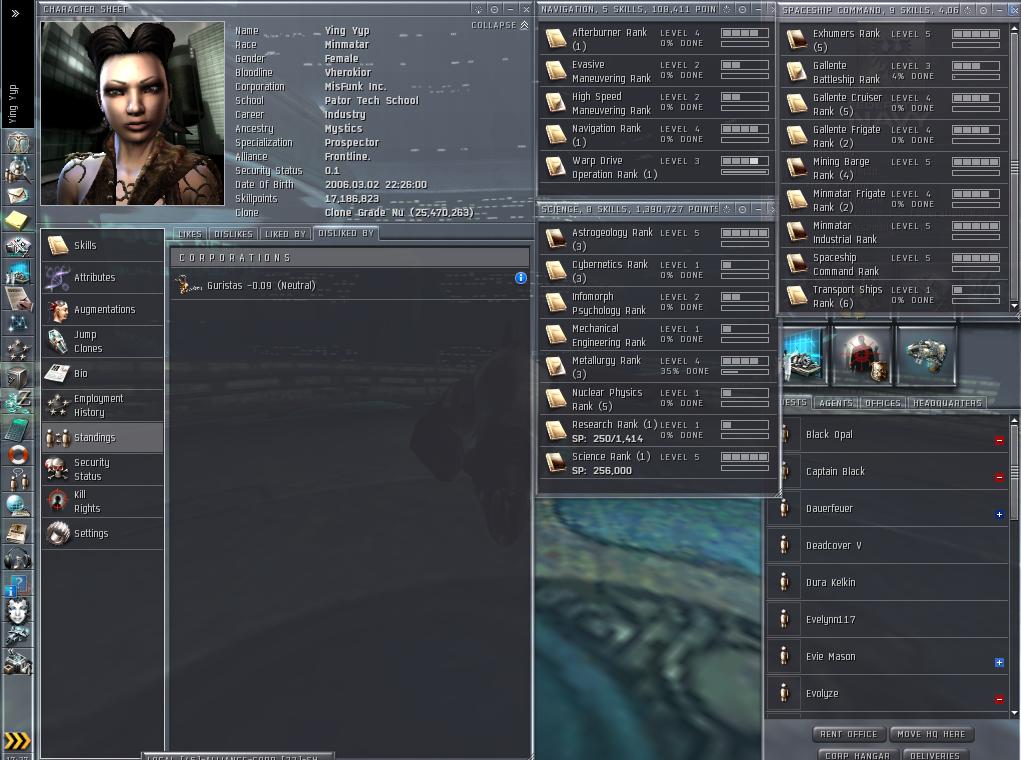Collapse the character info header
The image size is (1021, 760).
(499, 25)
